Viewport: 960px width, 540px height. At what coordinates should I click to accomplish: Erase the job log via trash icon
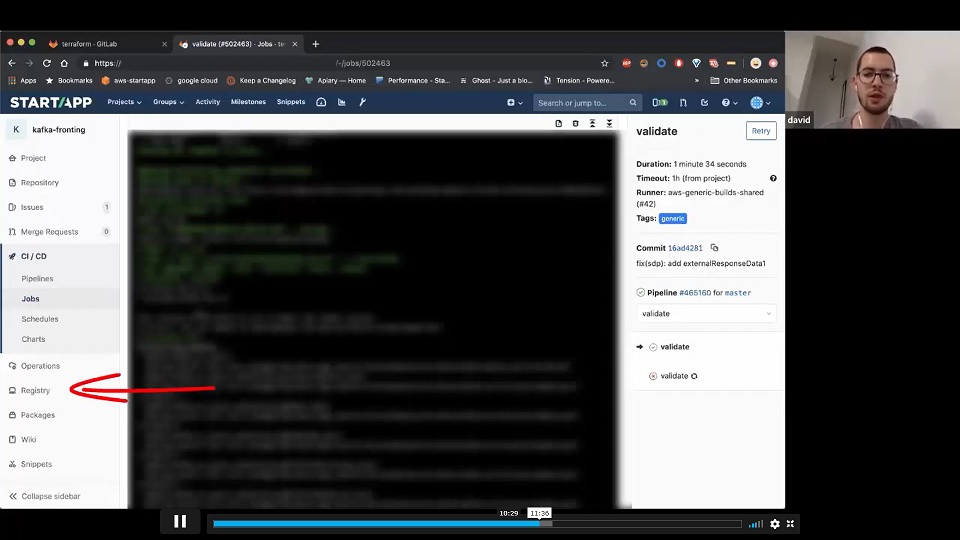(x=575, y=124)
